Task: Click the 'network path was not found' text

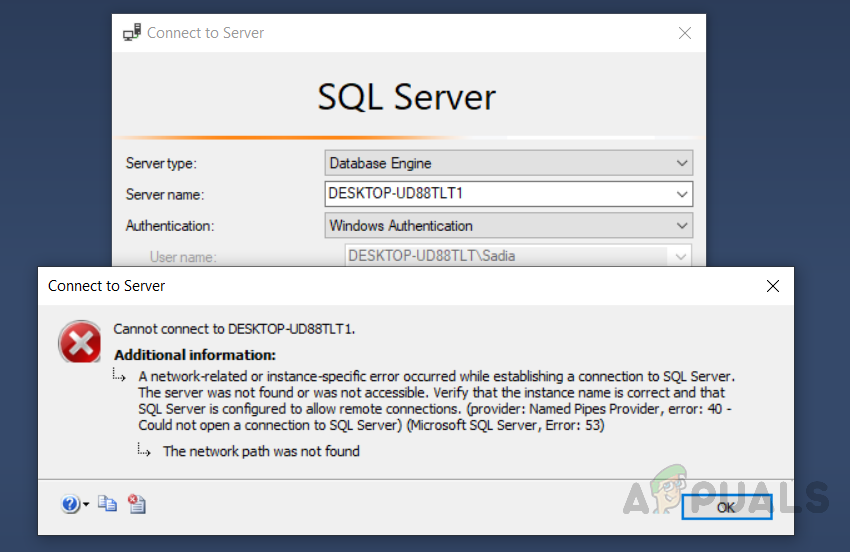Action: pos(261,451)
